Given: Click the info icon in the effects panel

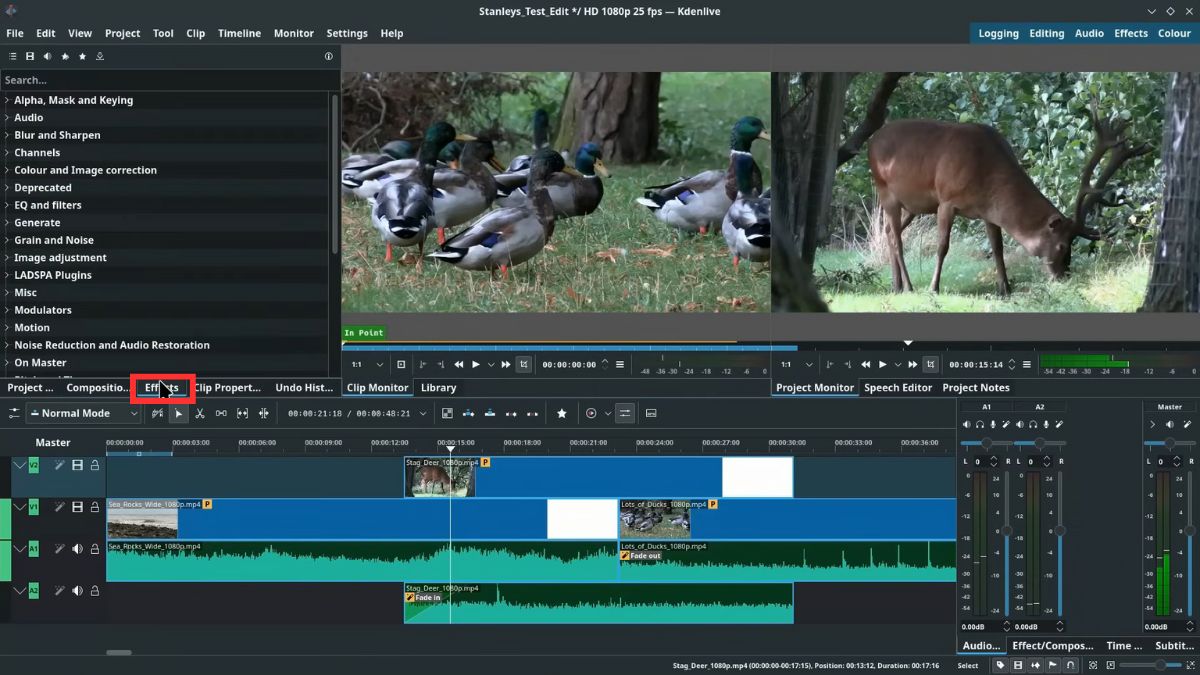Looking at the screenshot, I should coord(329,57).
